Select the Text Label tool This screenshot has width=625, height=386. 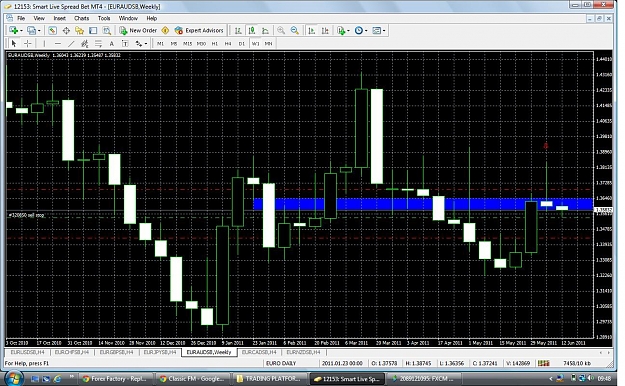(x=125, y=43)
